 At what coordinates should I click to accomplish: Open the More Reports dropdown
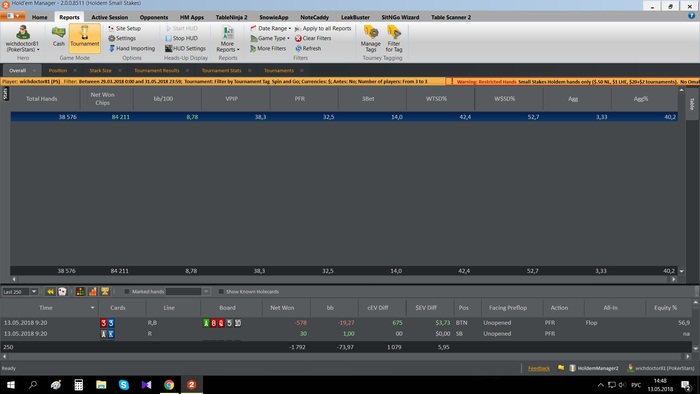pos(228,39)
